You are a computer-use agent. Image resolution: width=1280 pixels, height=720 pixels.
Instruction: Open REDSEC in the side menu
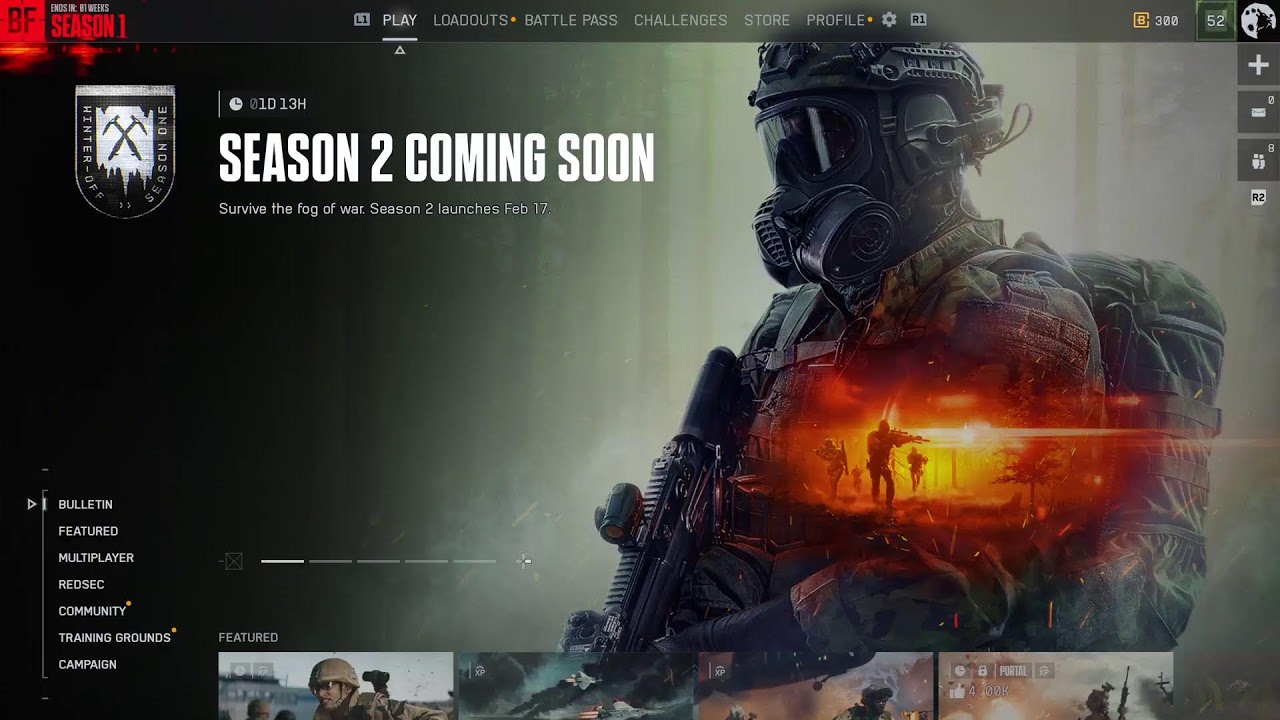81,584
